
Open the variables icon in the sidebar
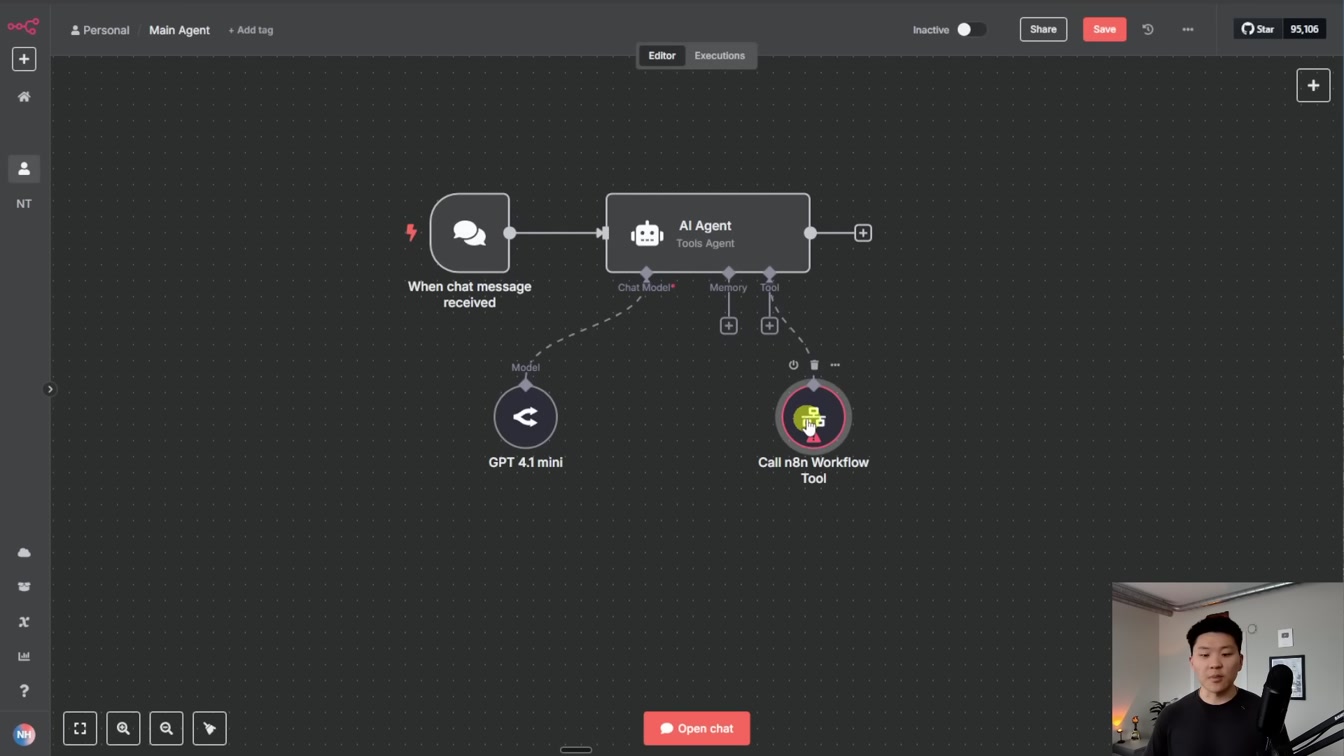coord(24,622)
